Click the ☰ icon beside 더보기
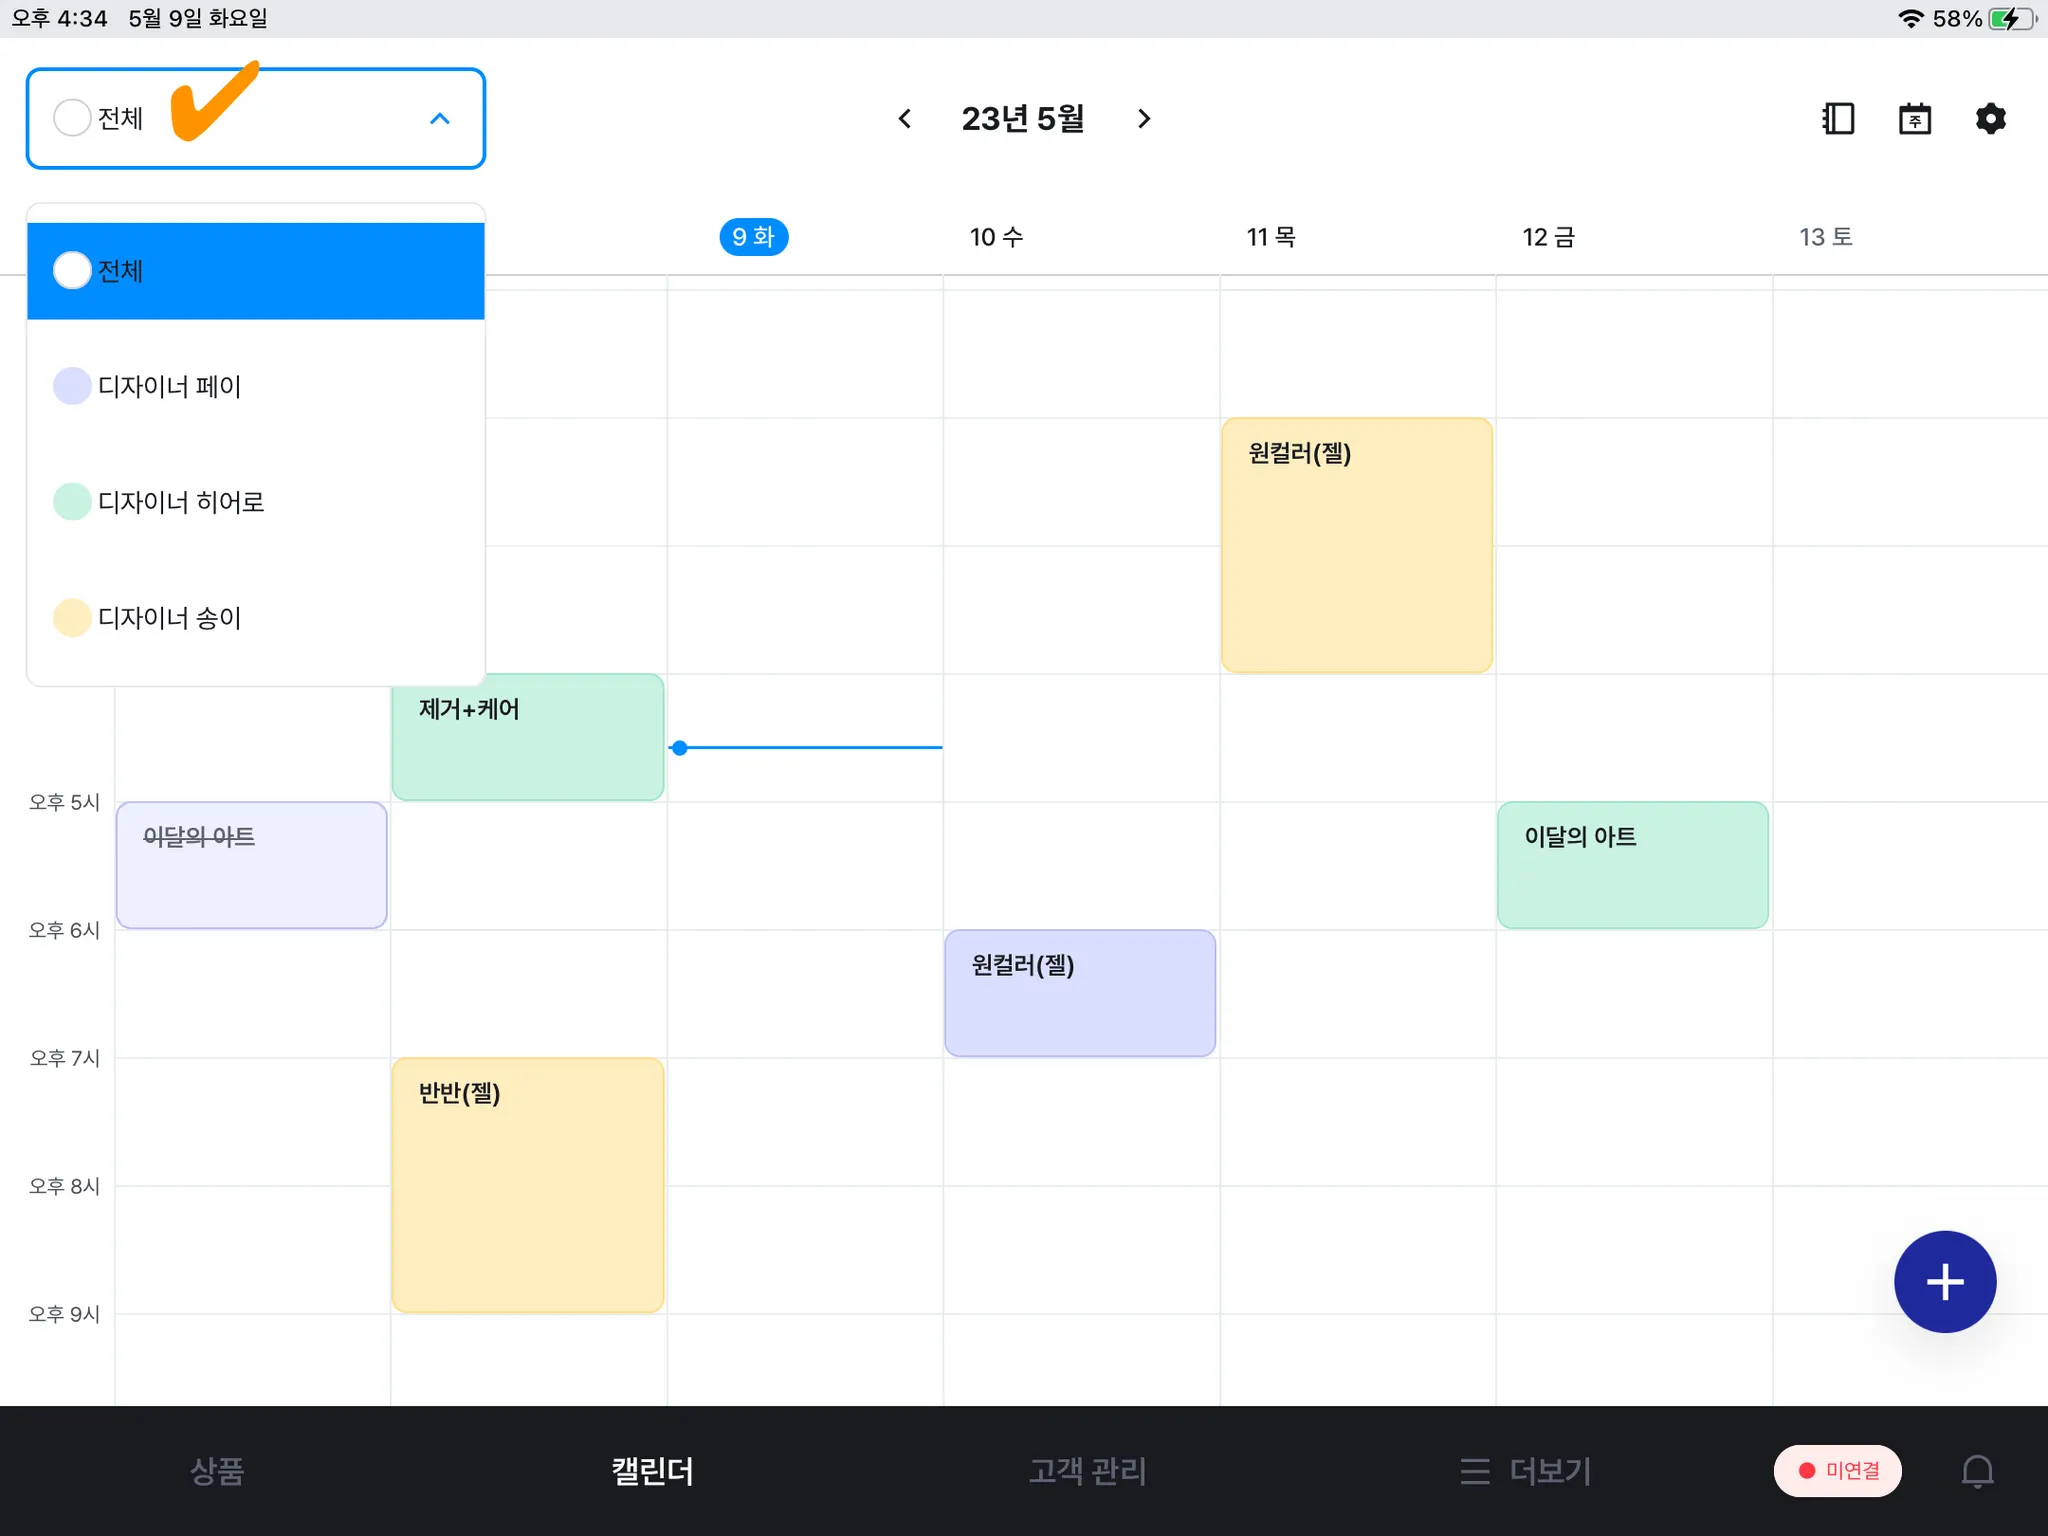The width and height of the screenshot is (2048, 1536). tap(1474, 1471)
